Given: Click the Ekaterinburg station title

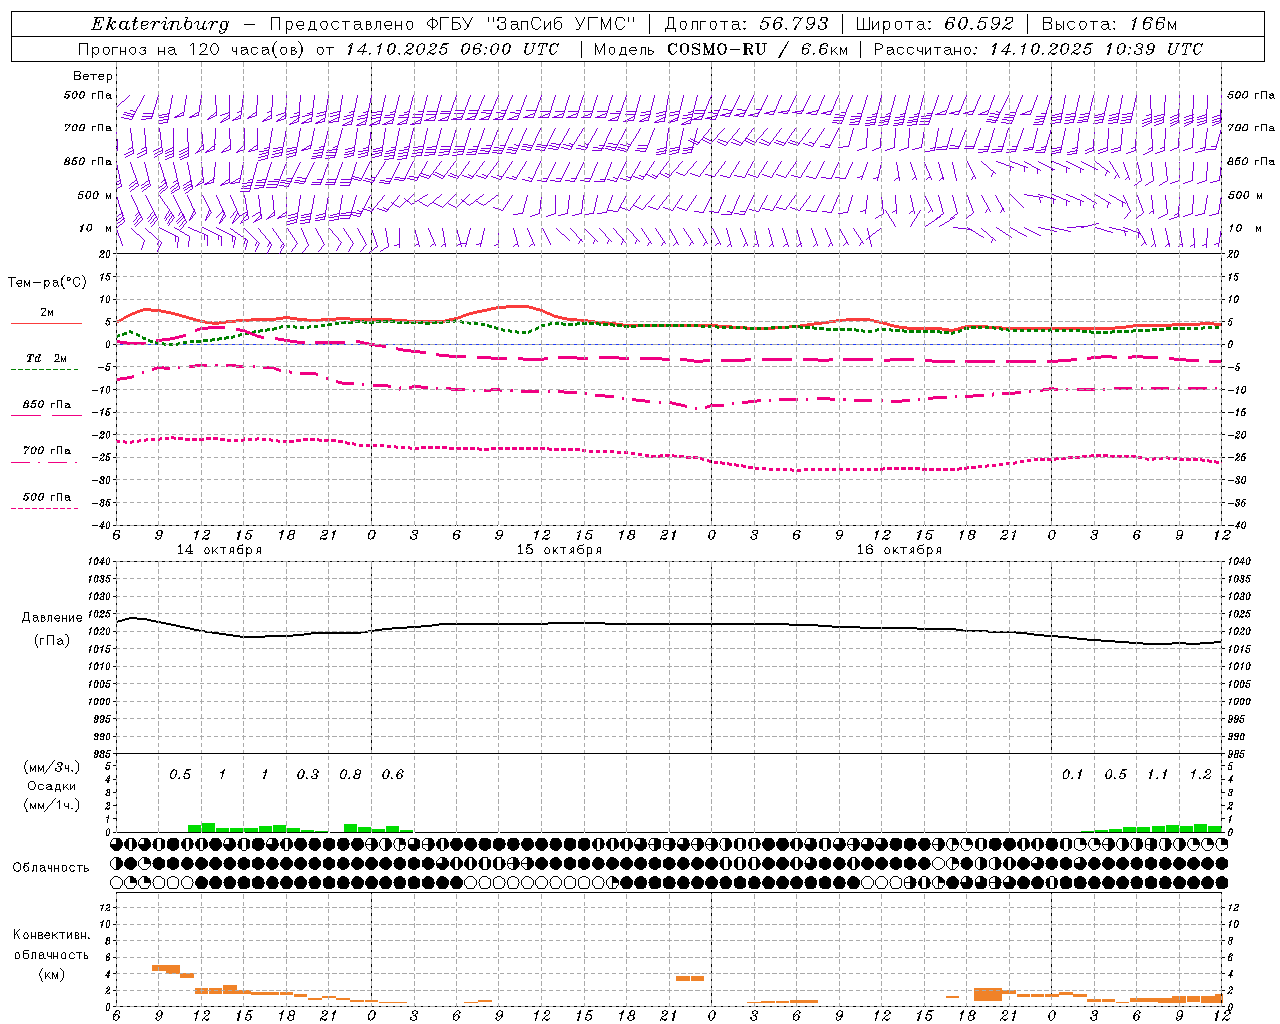Looking at the screenshot, I should (x=160, y=24).
